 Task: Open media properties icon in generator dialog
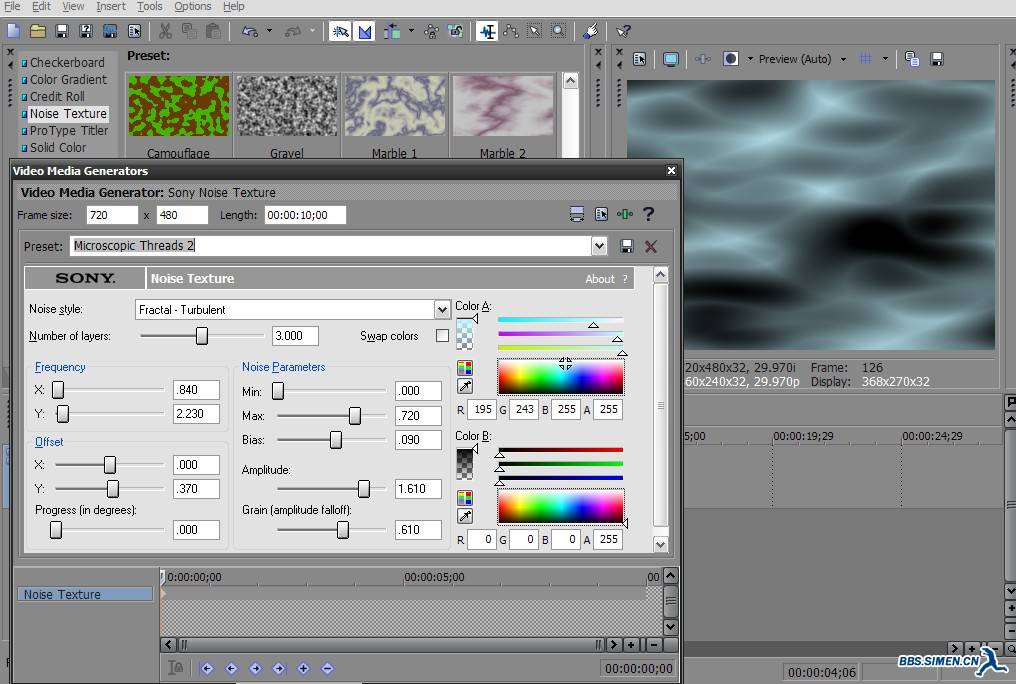tap(601, 214)
